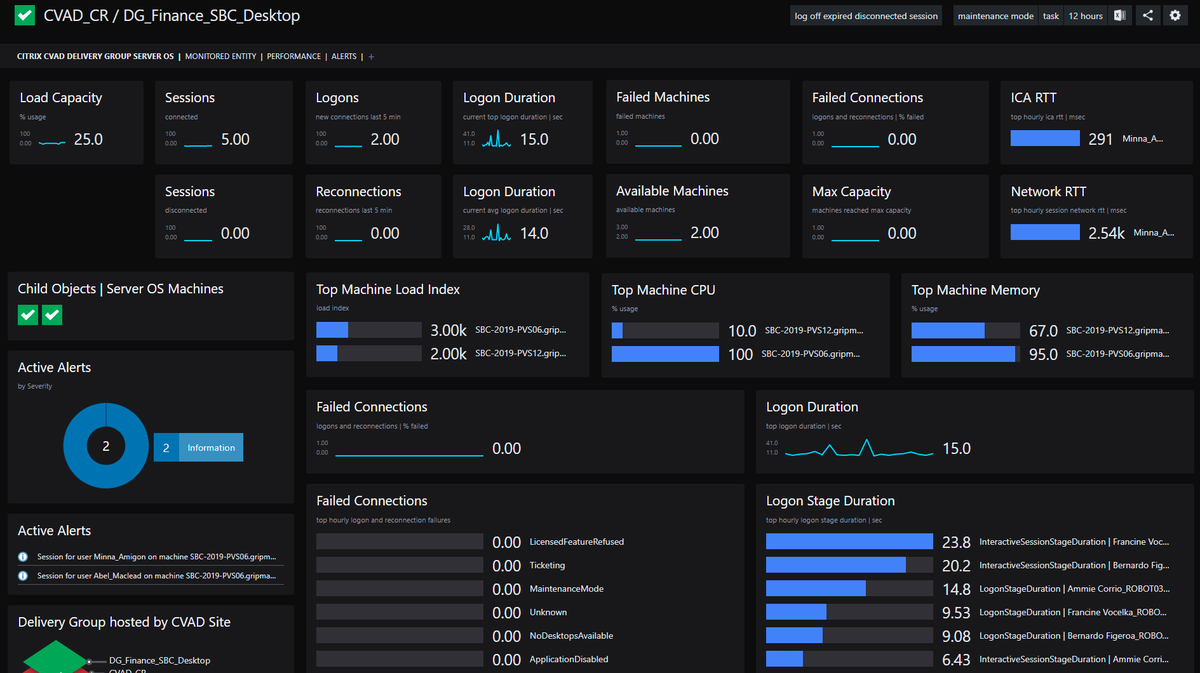Click the add tab plus icon
1200x673 pixels.
pos(371,57)
